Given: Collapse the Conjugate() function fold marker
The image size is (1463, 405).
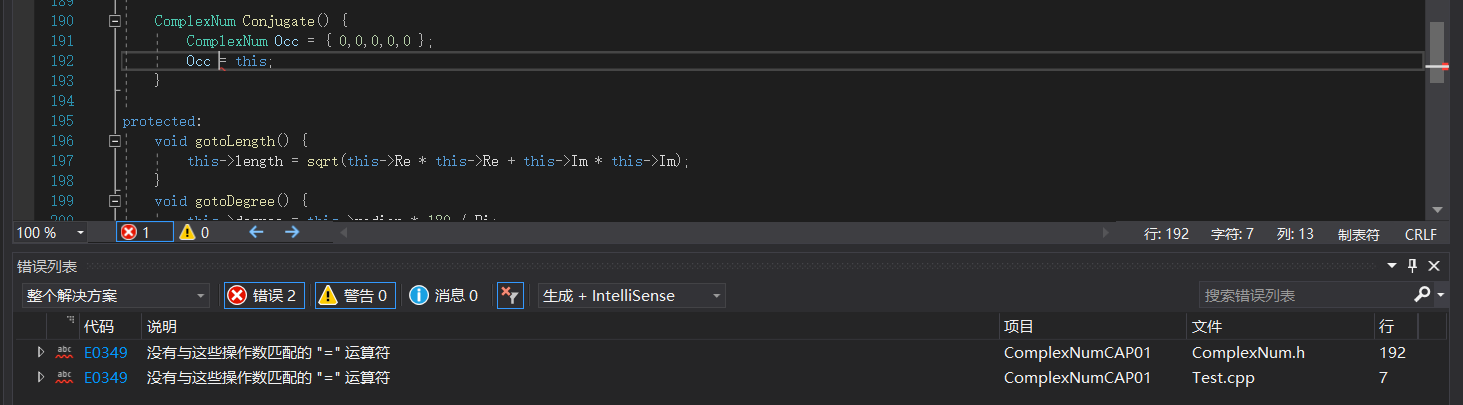Looking at the screenshot, I should (x=115, y=21).
